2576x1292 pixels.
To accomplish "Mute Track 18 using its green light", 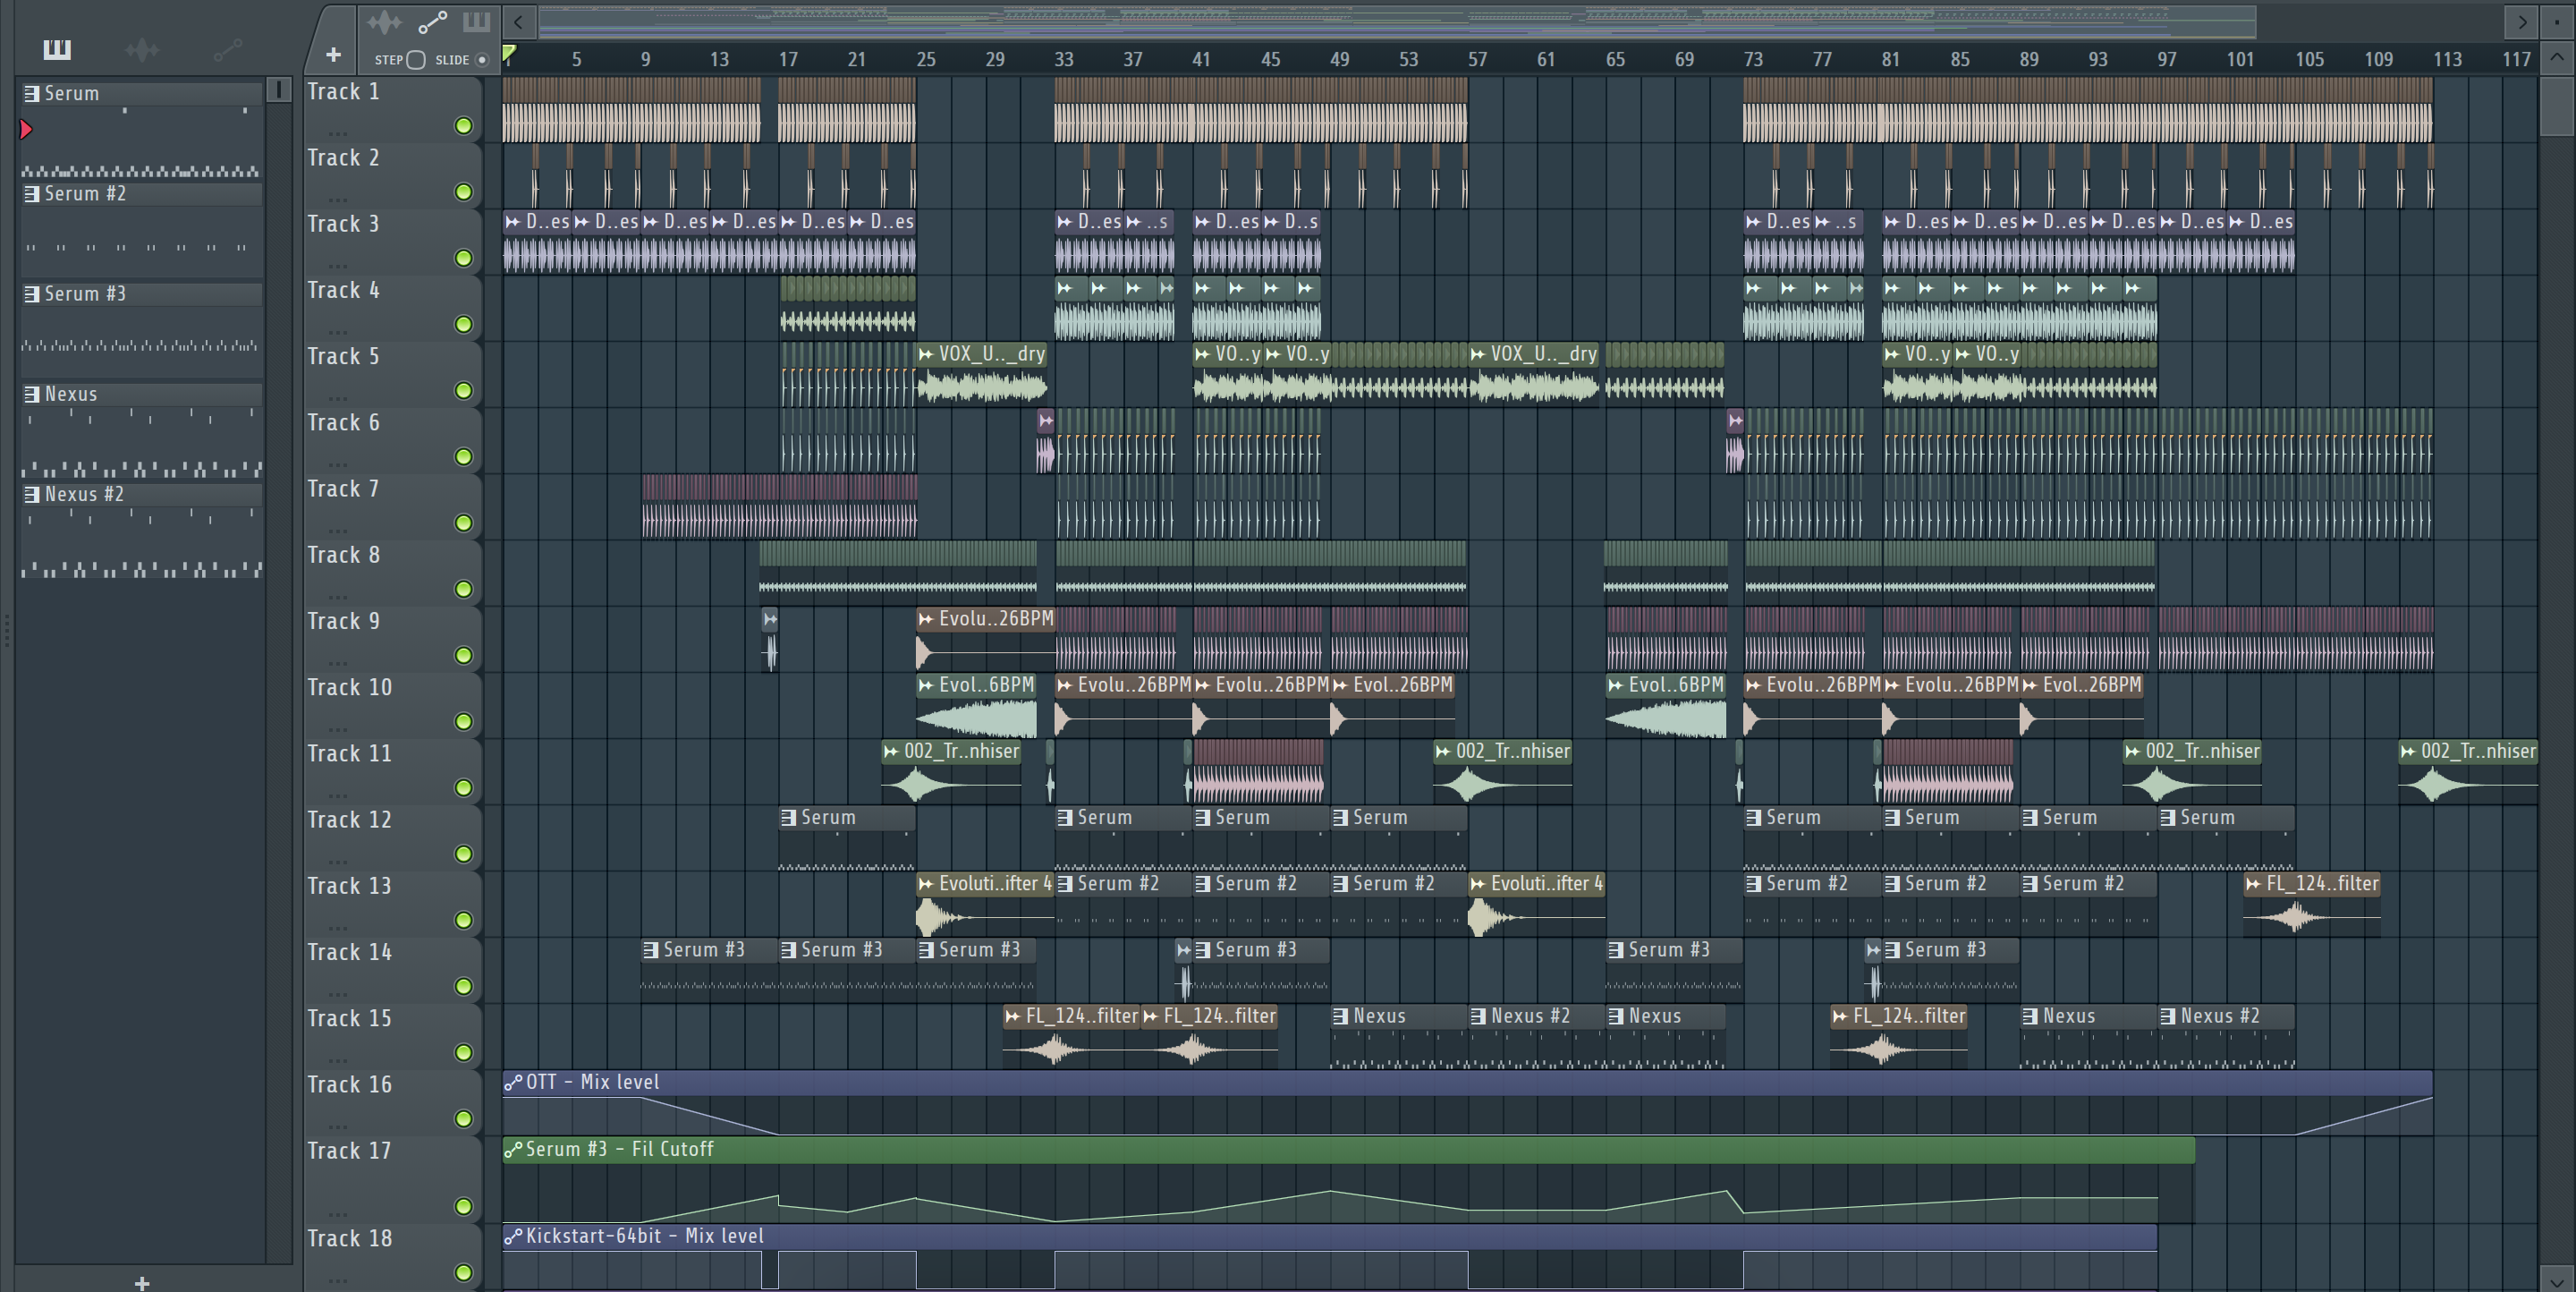I will tap(463, 1272).
